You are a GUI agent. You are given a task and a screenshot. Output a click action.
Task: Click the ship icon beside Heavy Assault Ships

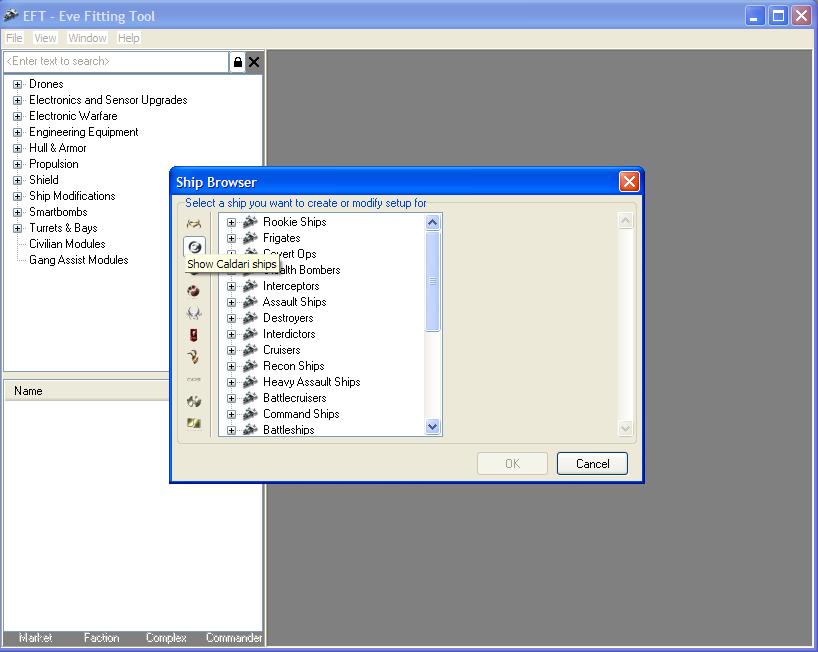click(250, 382)
